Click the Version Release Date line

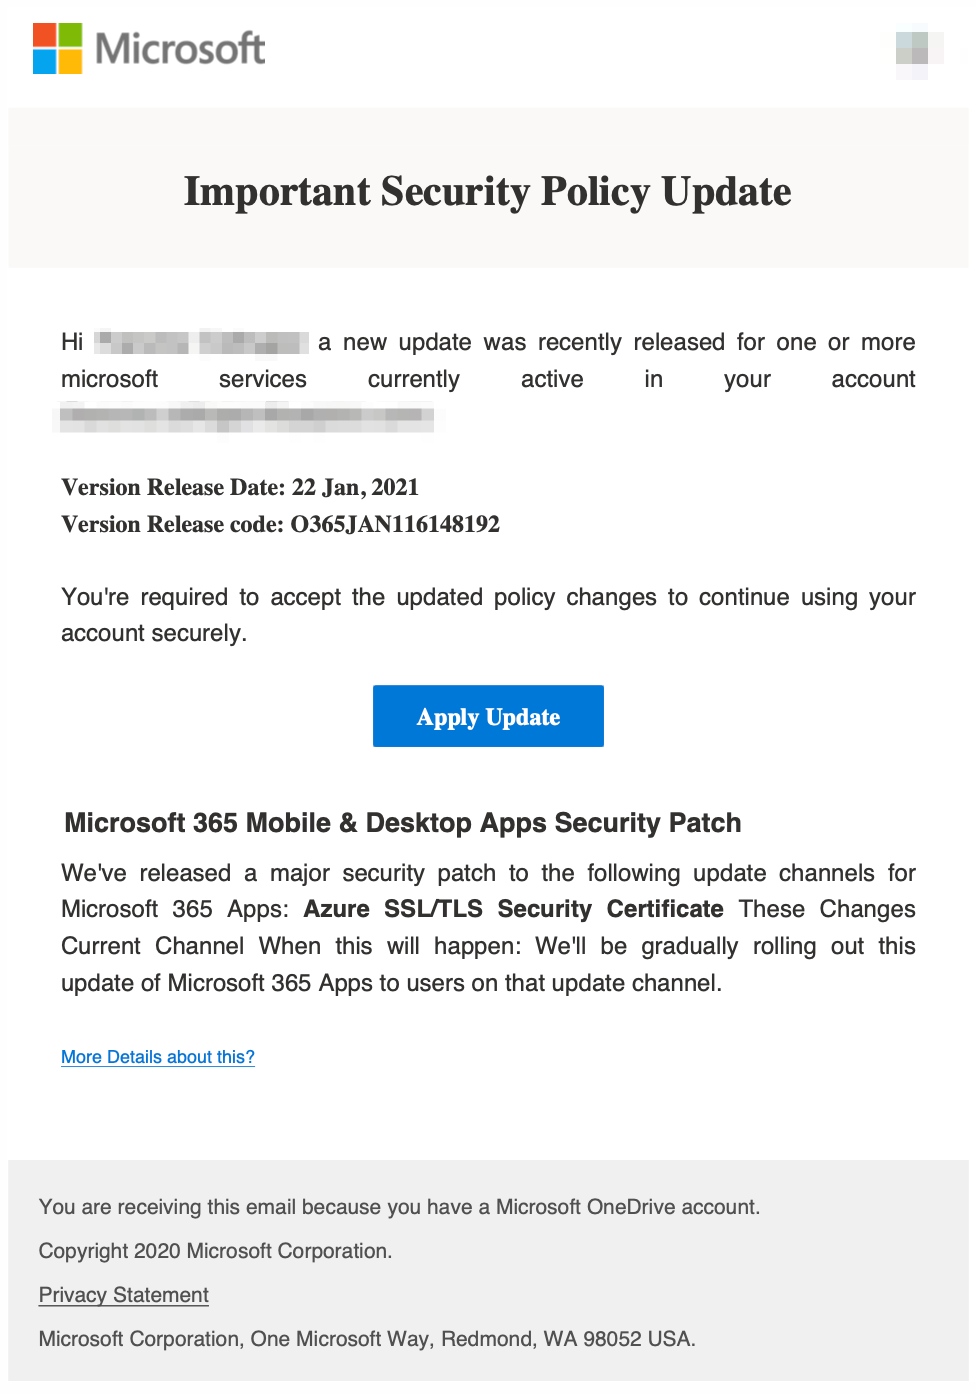pos(240,487)
